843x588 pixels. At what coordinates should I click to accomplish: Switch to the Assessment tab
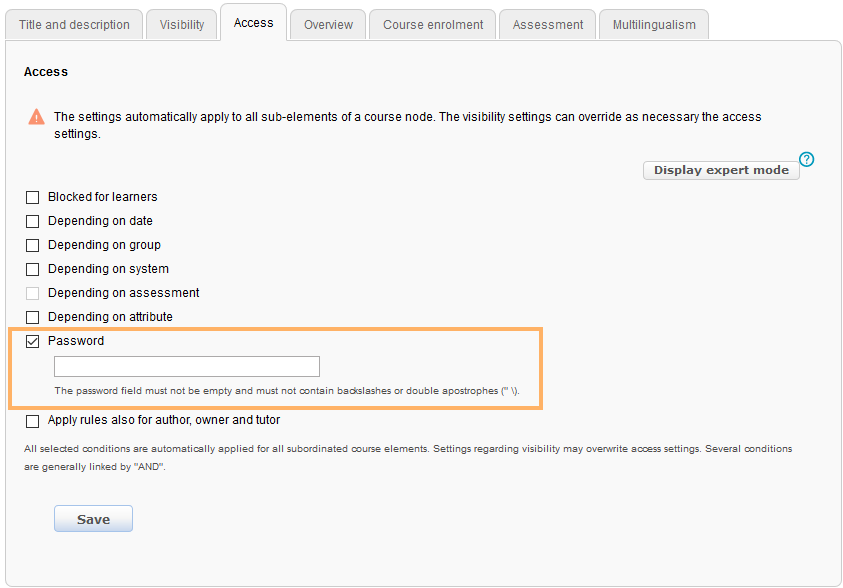[x=548, y=25]
